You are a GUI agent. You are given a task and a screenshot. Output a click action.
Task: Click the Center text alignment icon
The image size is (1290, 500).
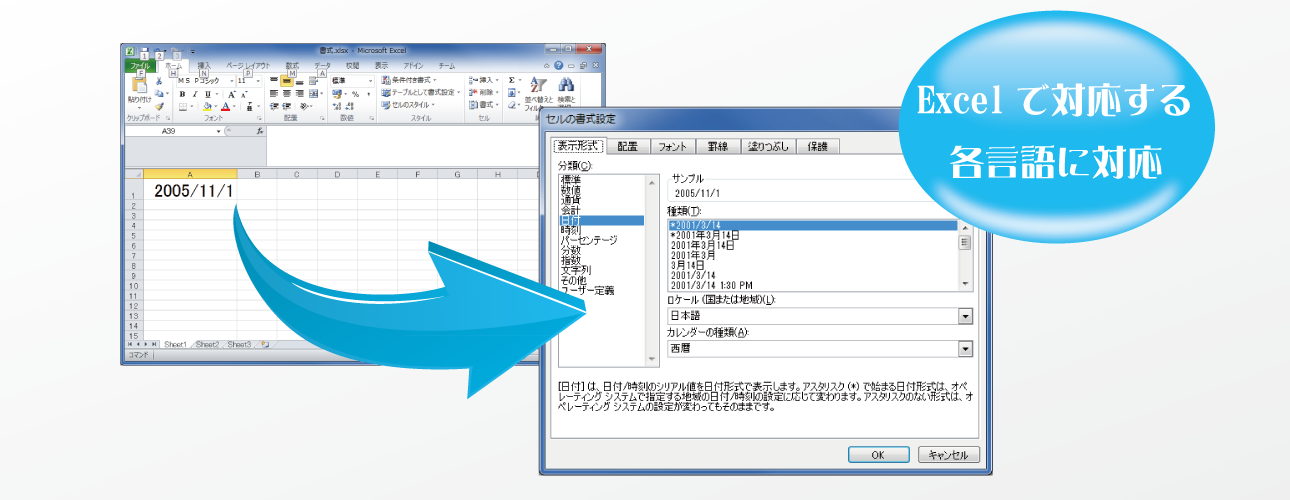click(x=286, y=94)
